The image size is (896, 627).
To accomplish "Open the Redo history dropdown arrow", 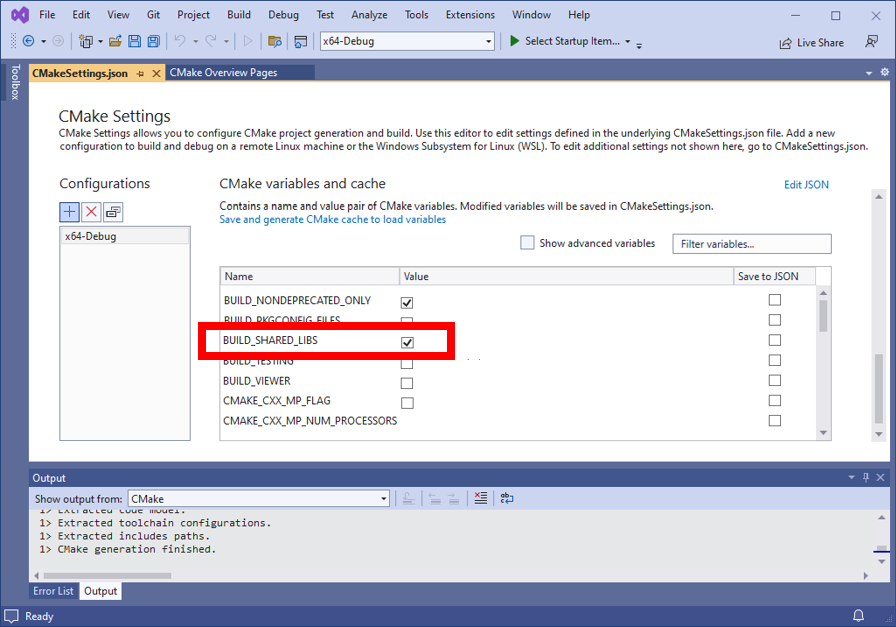I will (x=226, y=41).
